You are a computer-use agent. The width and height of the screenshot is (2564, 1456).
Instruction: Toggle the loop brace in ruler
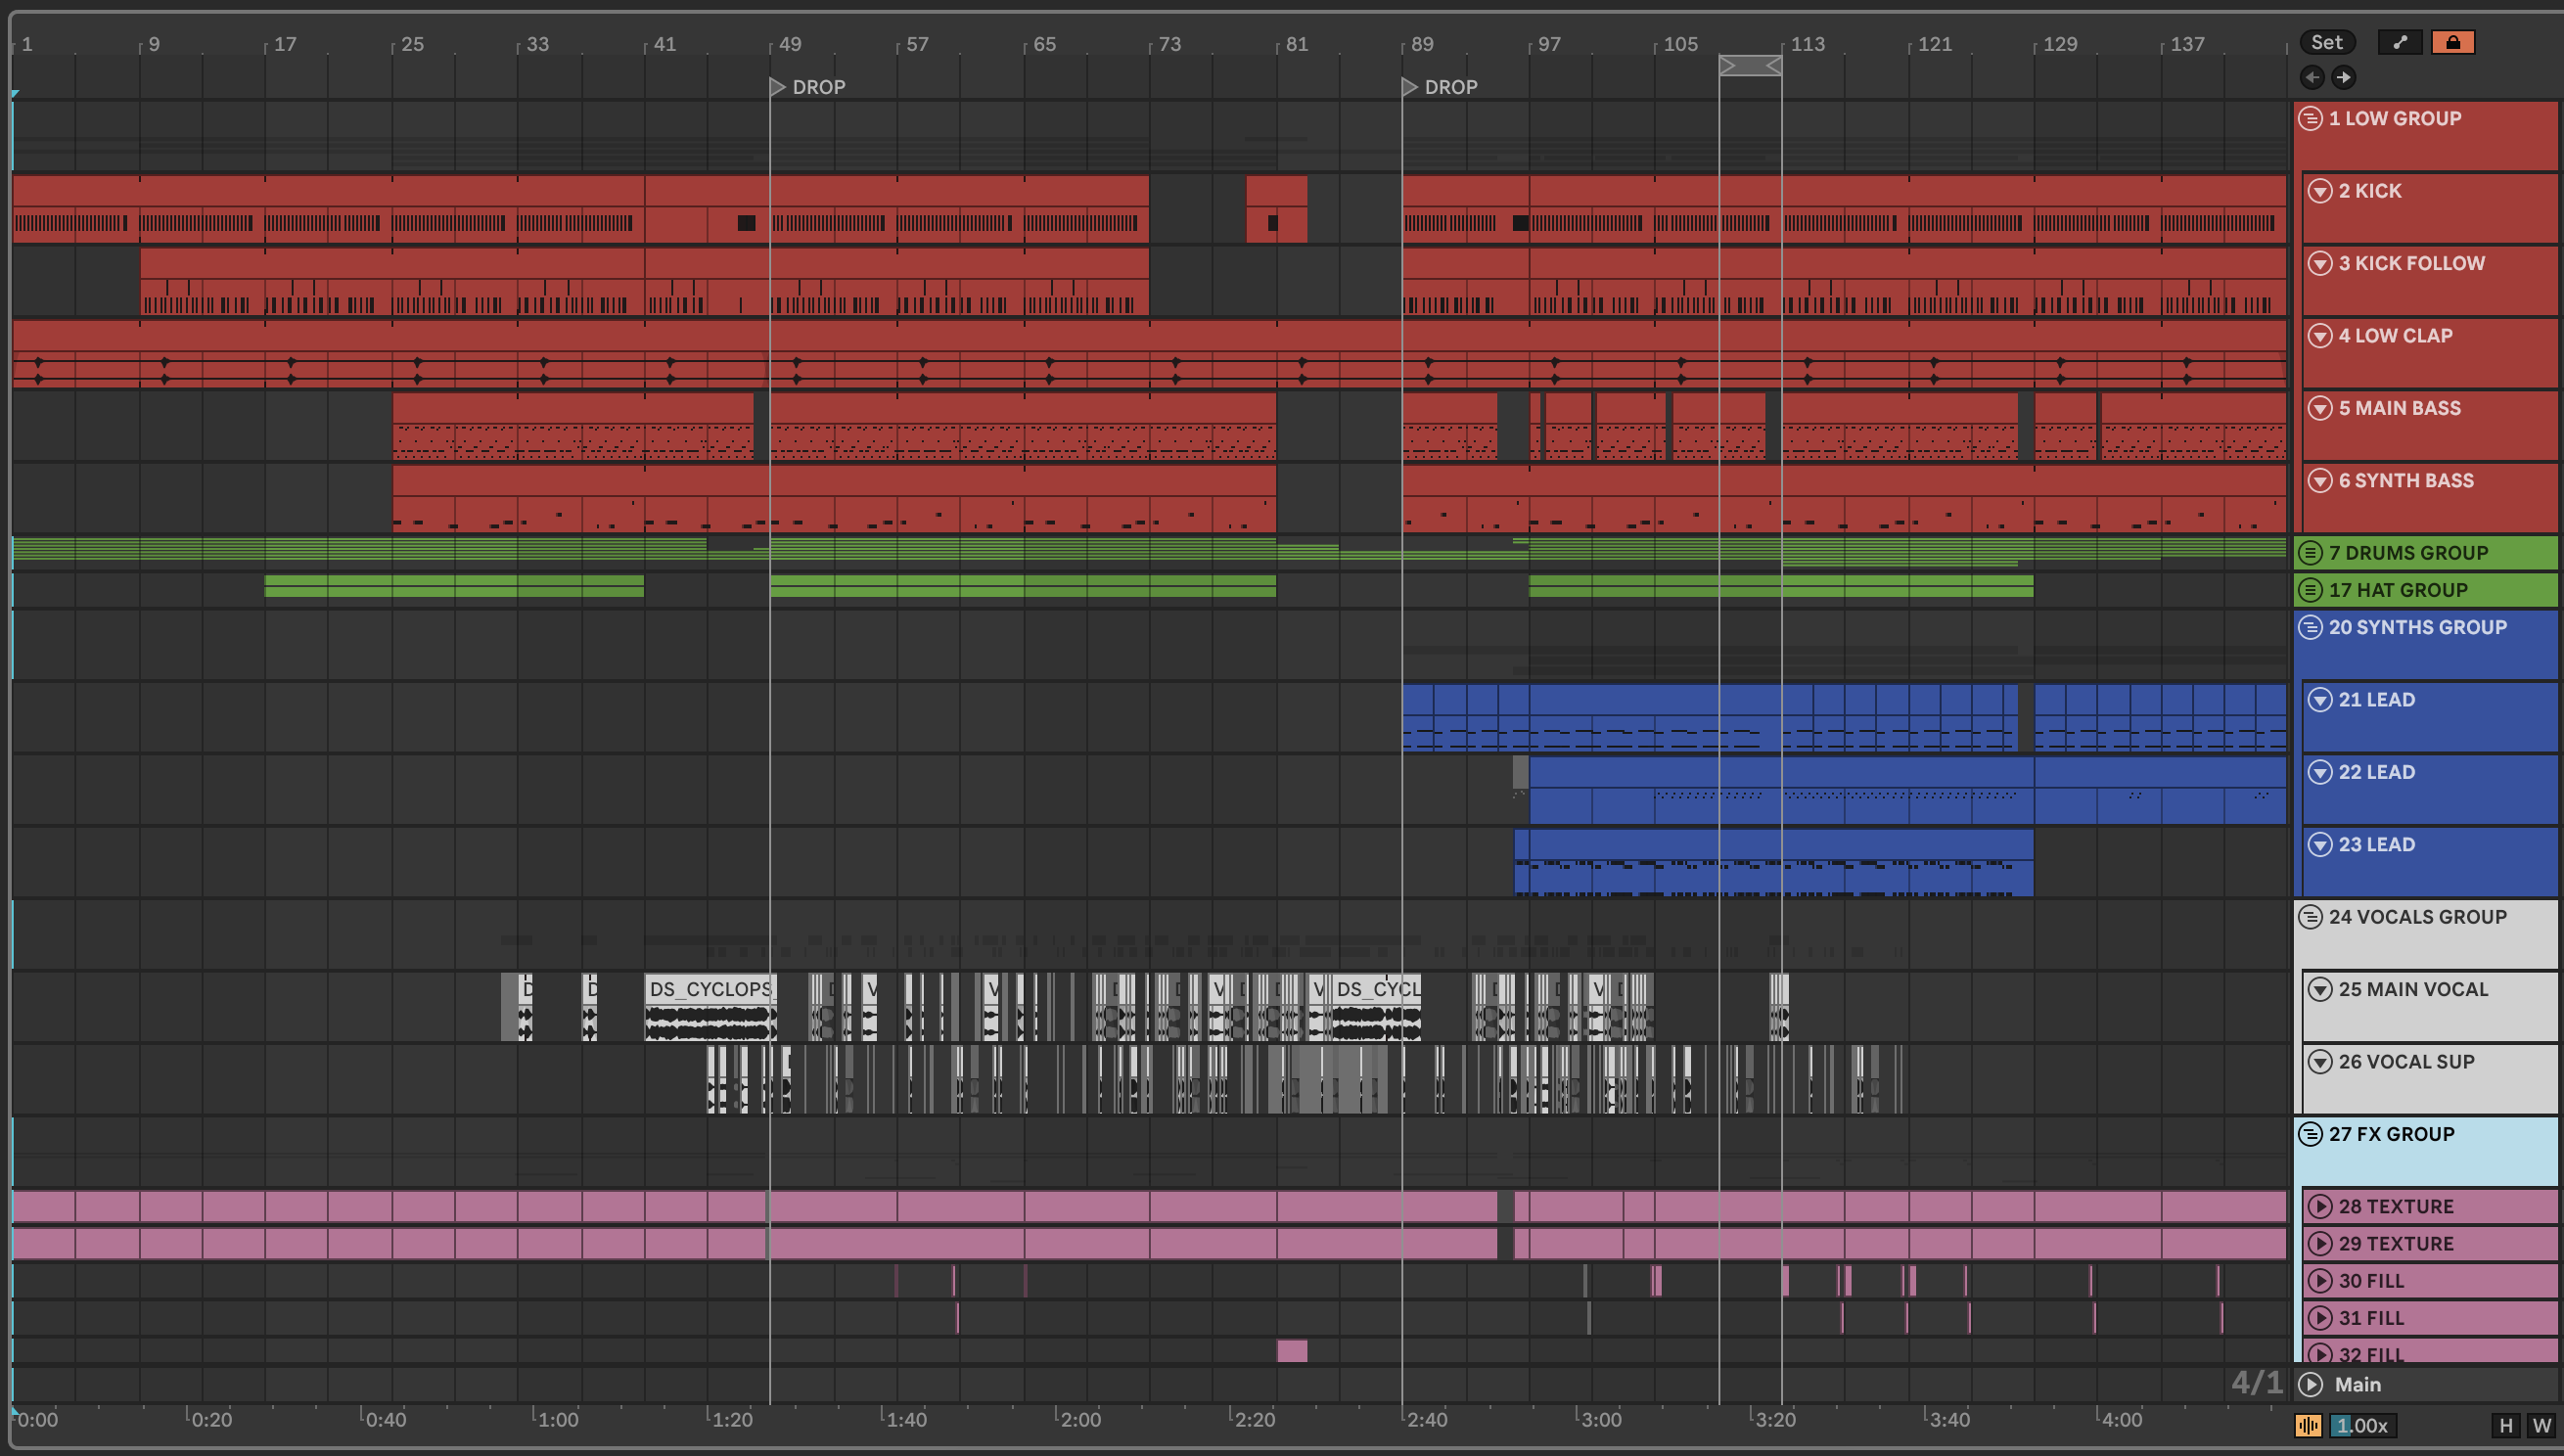click(1749, 66)
